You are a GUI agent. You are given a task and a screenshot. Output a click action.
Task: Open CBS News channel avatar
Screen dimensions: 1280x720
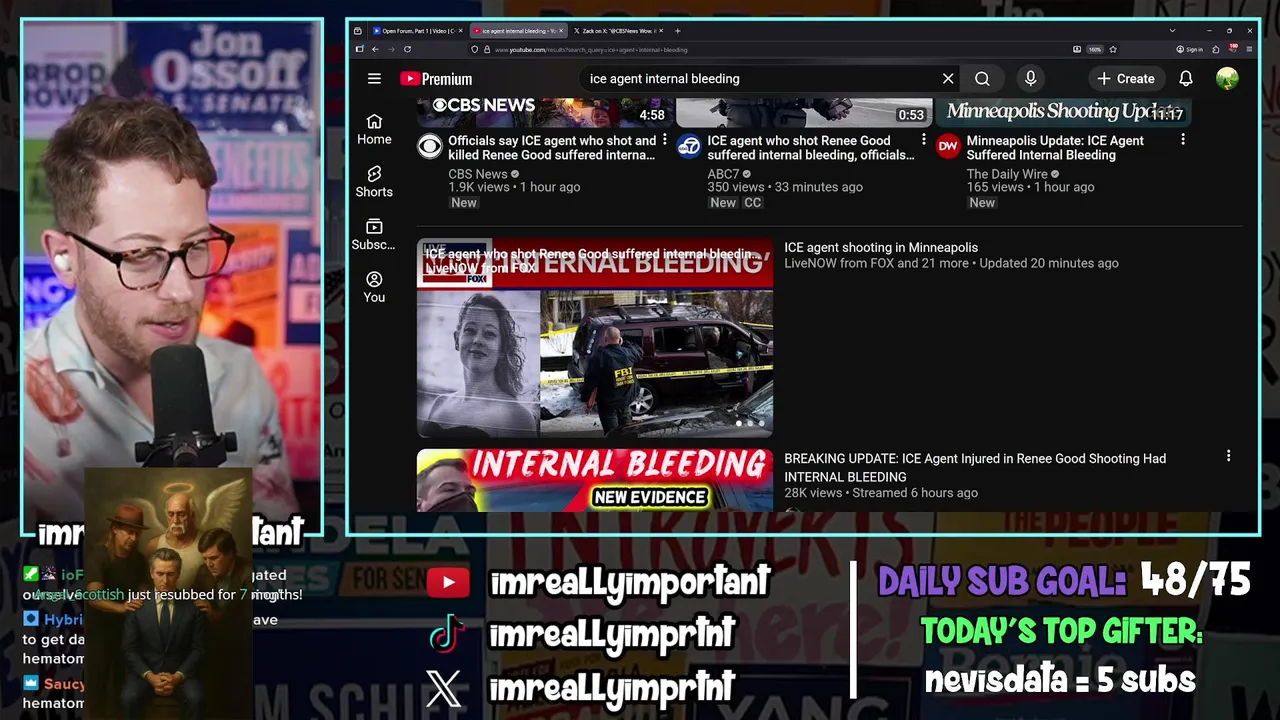pos(429,148)
